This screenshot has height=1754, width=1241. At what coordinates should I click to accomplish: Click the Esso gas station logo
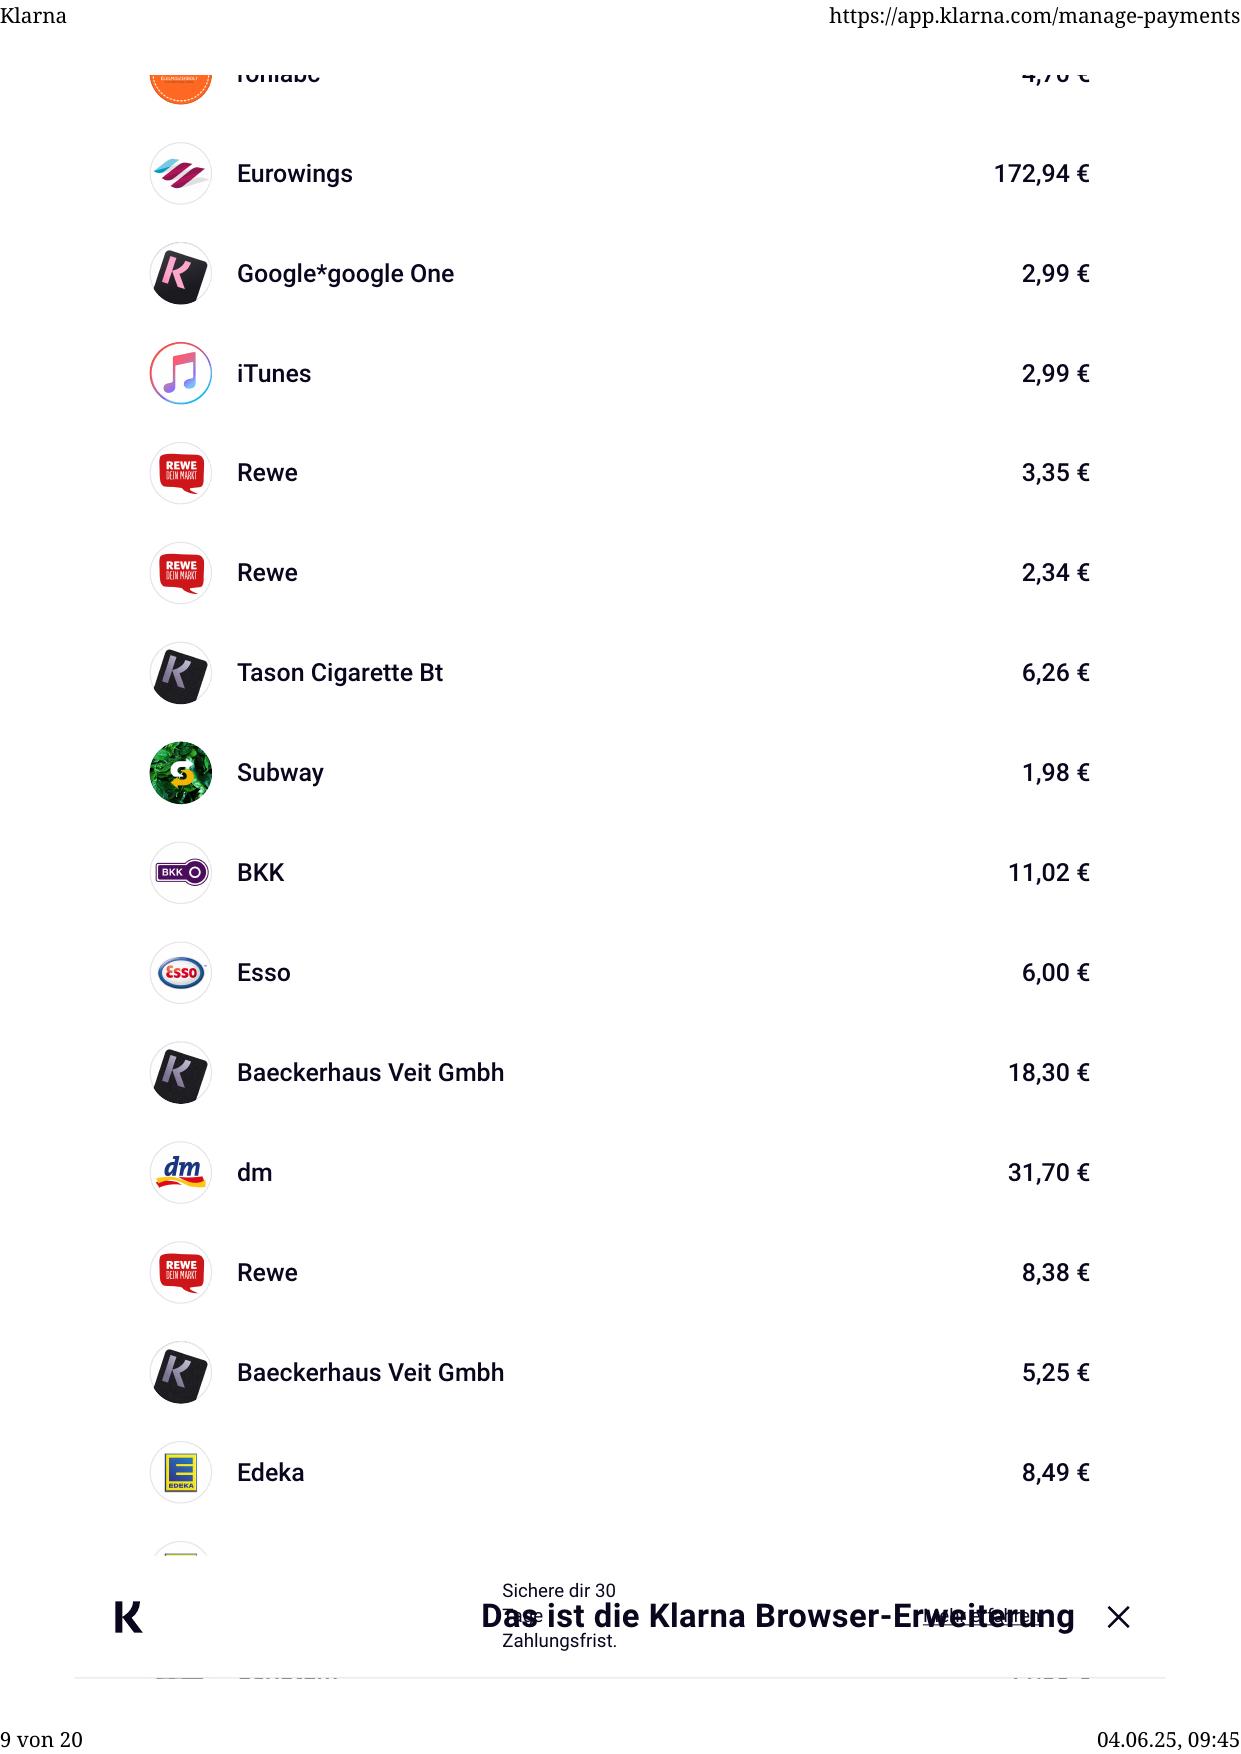tap(181, 973)
